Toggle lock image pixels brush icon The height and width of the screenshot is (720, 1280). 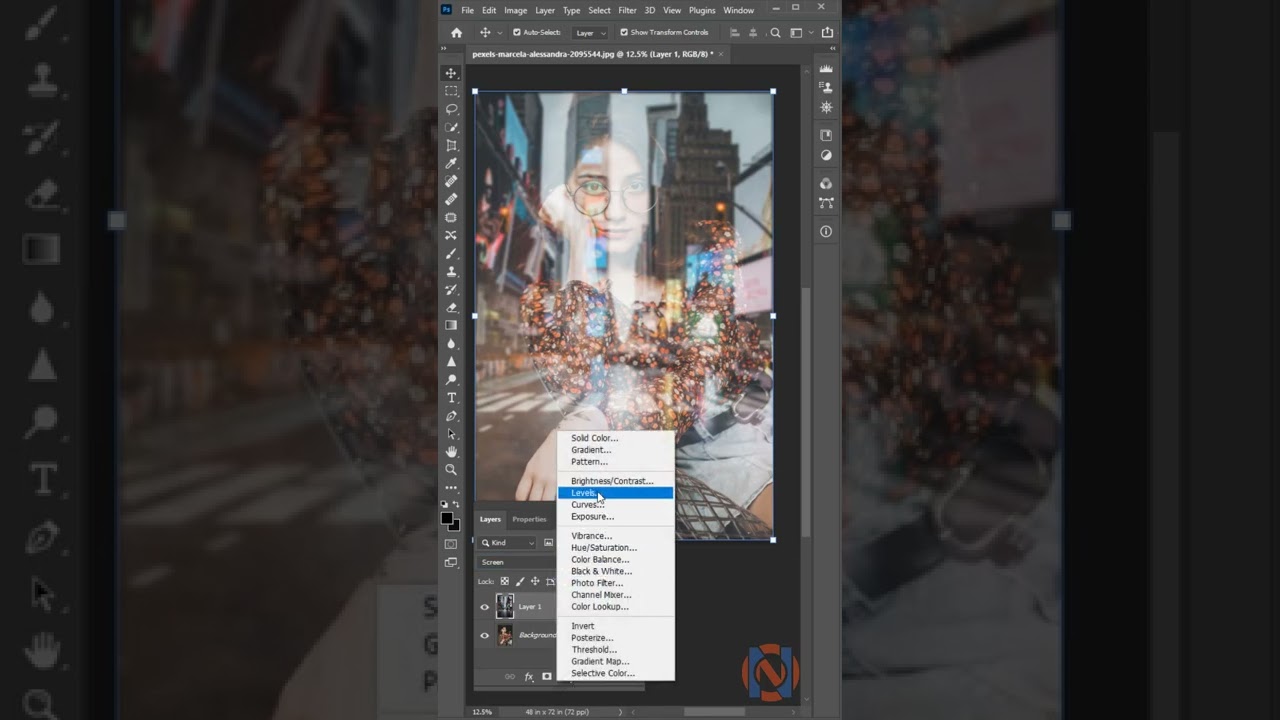pyautogui.click(x=520, y=581)
